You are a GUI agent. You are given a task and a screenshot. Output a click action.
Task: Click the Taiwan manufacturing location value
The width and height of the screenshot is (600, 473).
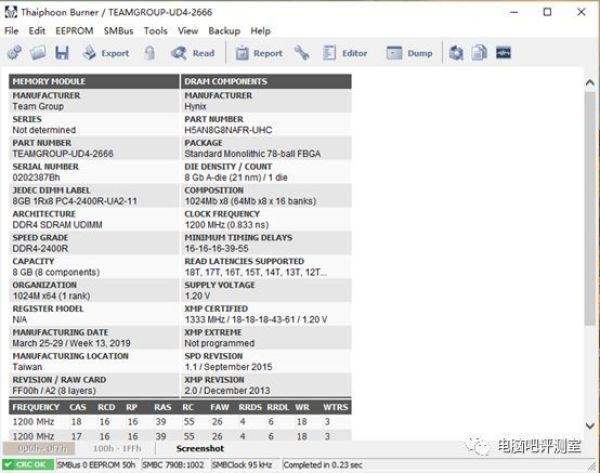[x=27, y=367]
